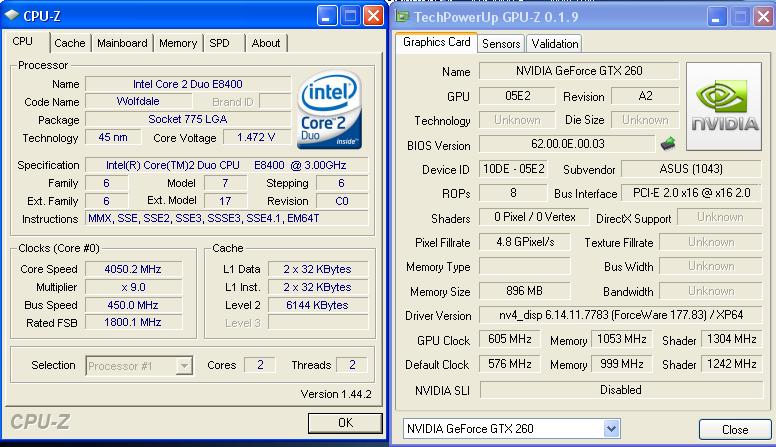Close the GPU-Z window with the X

click(x=763, y=18)
